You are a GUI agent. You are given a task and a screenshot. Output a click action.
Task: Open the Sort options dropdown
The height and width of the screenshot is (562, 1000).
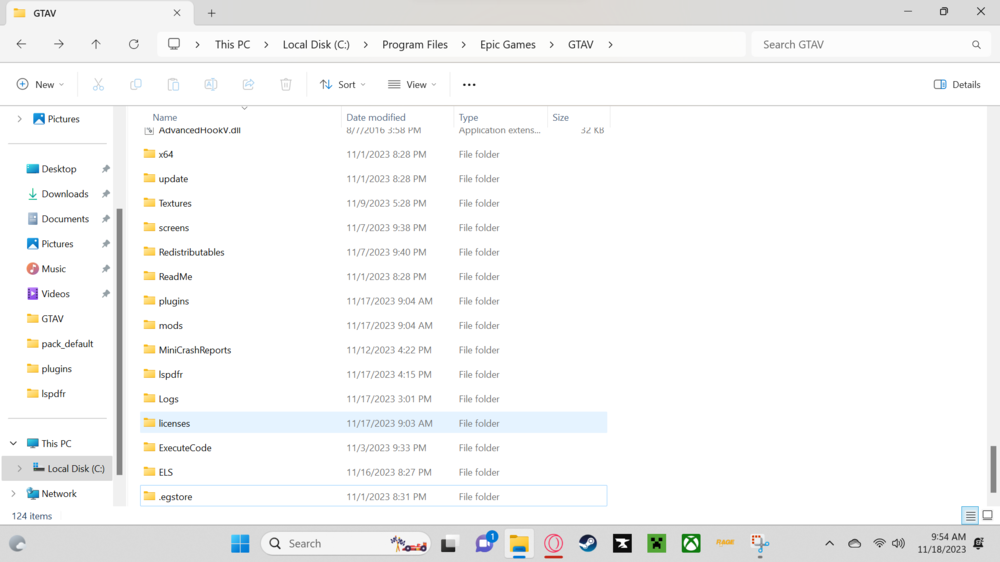342,84
